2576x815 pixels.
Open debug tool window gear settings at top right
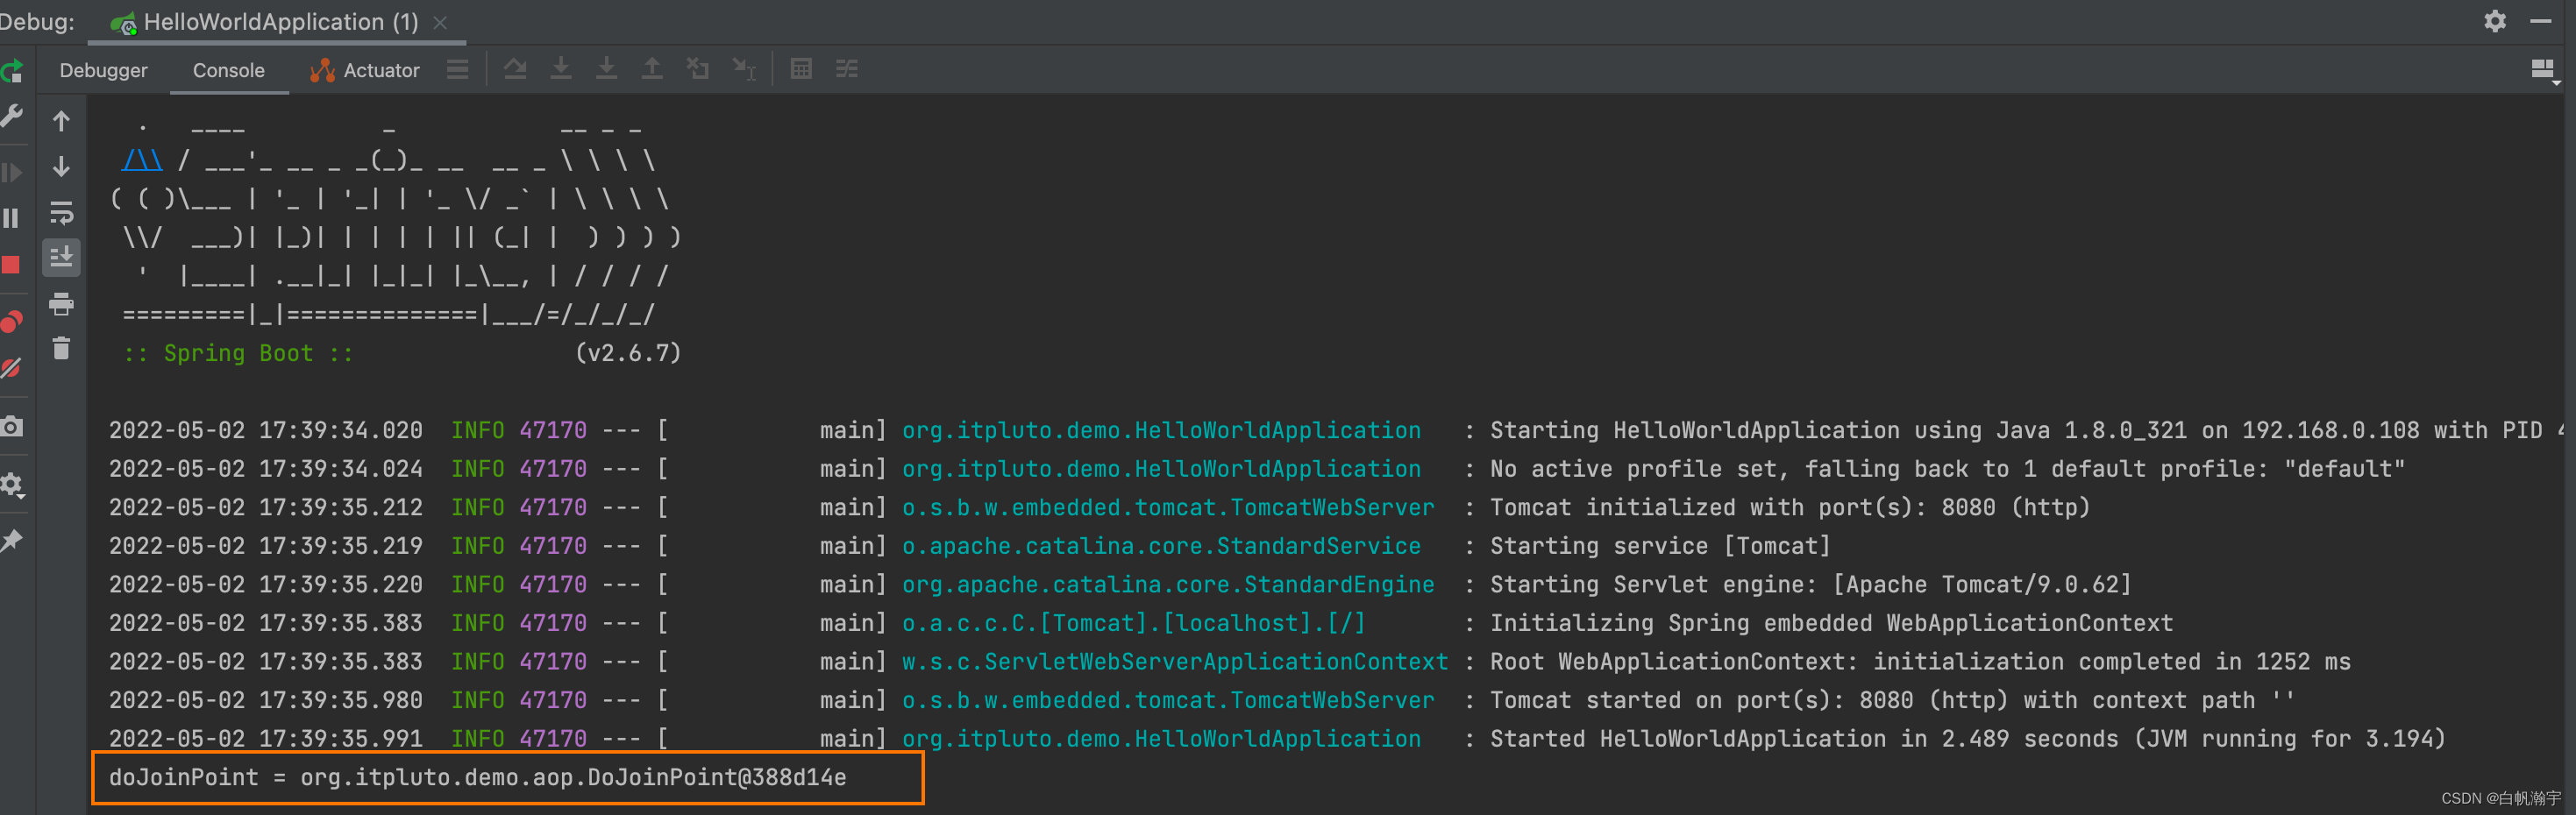[2495, 21]
